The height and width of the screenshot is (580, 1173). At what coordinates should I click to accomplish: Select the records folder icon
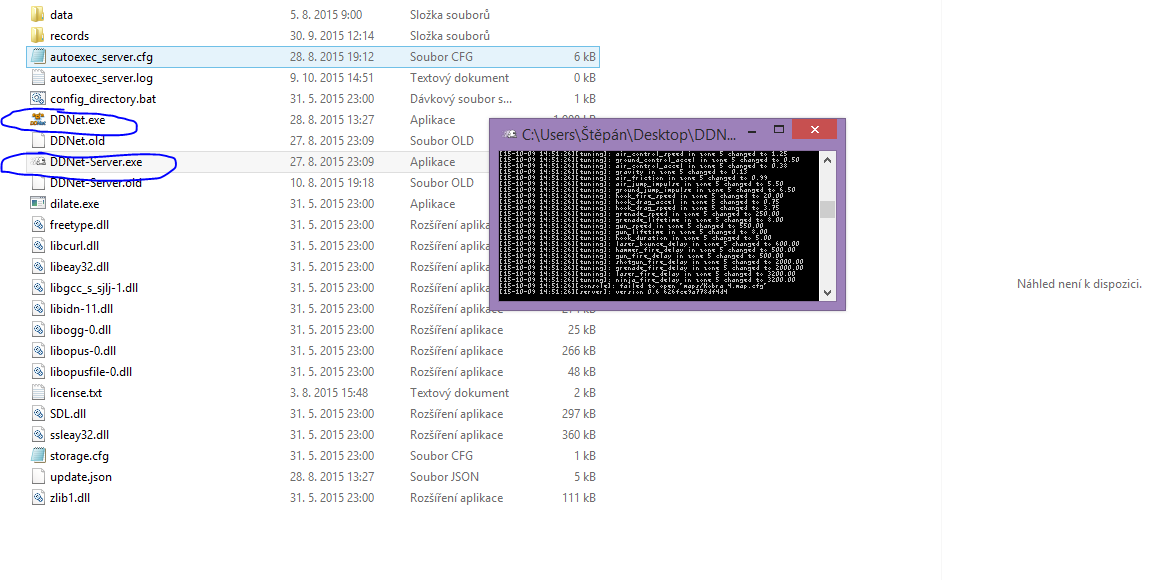click(38, 36)
